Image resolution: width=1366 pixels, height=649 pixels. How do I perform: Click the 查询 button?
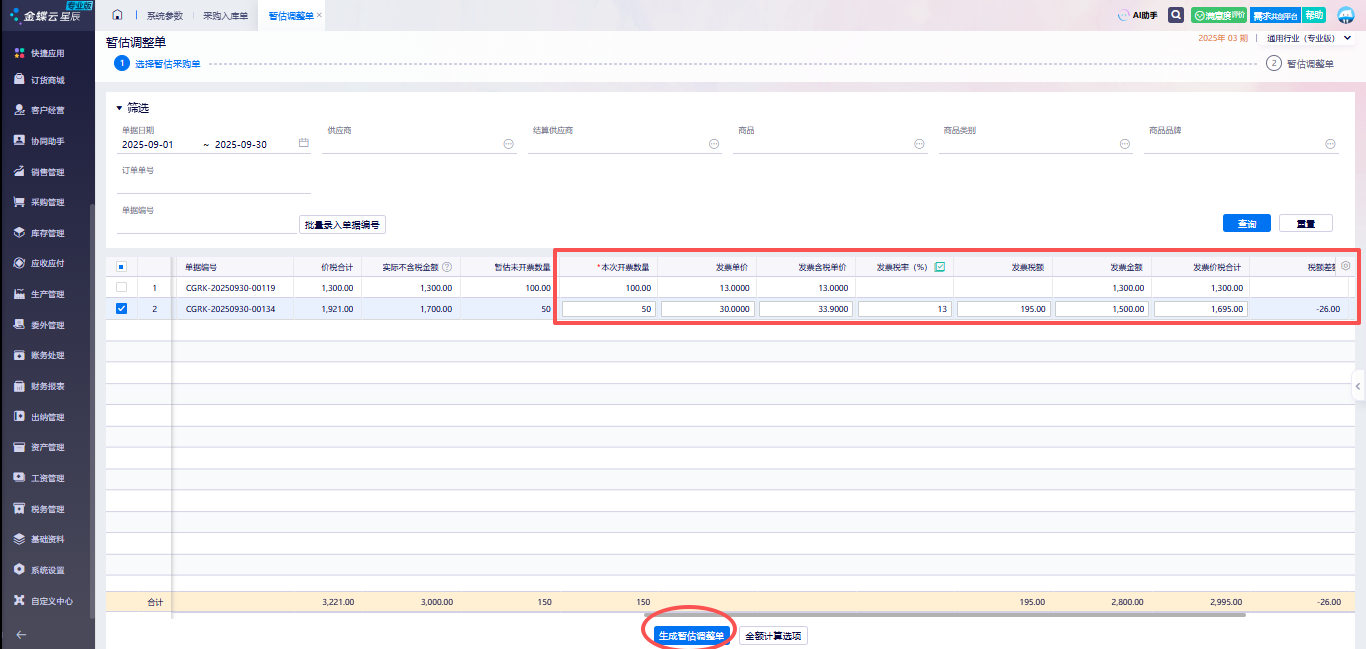click(x=1246, y=223)
